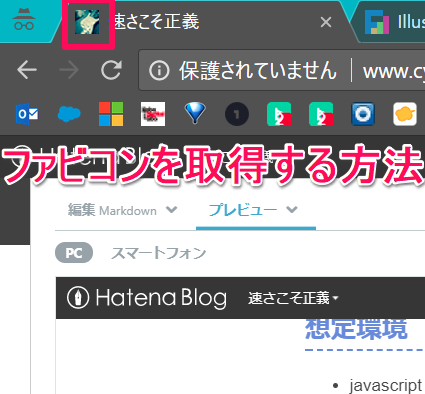This screenshot has height=394, width=425.
Task: Open the first green b2 bookmark
Action: point(279,114)
